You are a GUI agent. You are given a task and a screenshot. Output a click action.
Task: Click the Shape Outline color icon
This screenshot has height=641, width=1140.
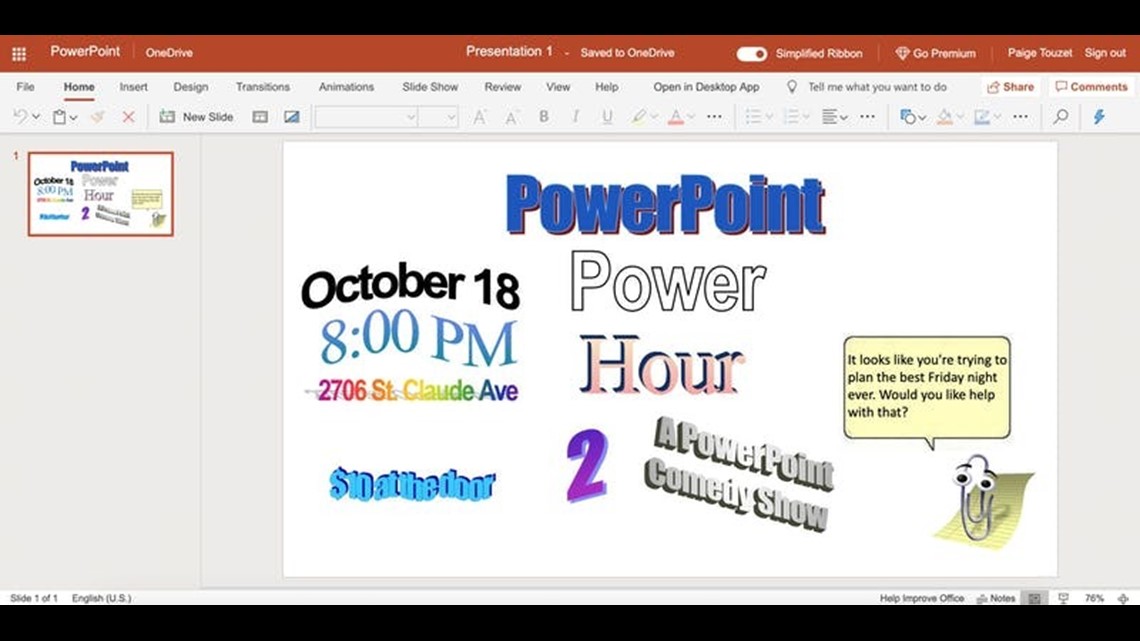(x=982, y=116)
